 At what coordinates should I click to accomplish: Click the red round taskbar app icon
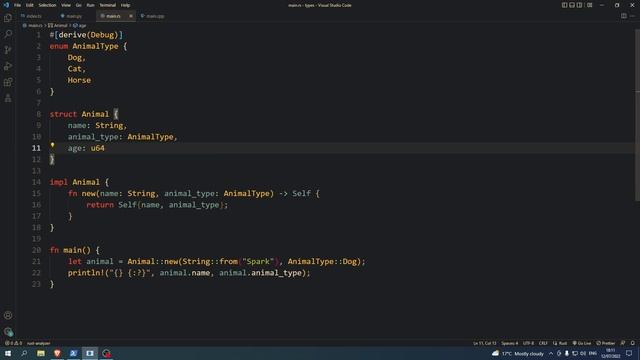tap(107, 353)
